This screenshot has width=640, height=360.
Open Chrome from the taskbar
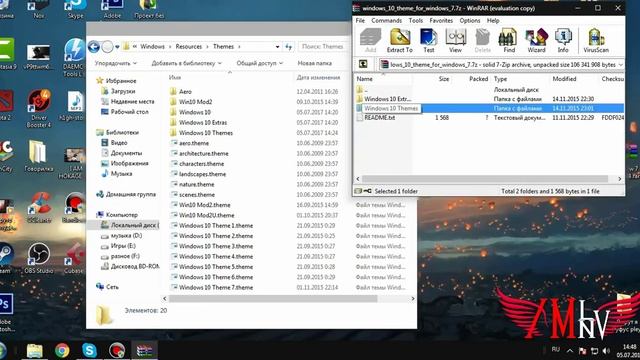point(62,350)
